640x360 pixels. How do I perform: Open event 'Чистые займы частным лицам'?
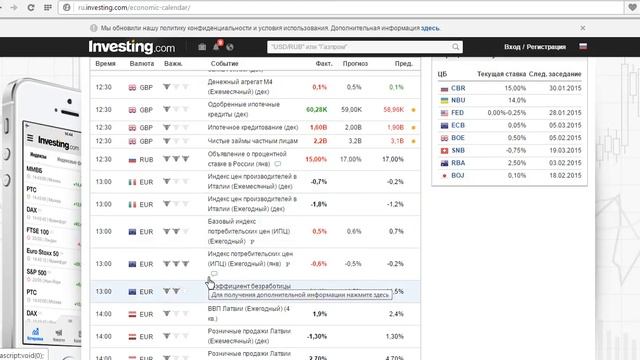[x=253, y=141]
